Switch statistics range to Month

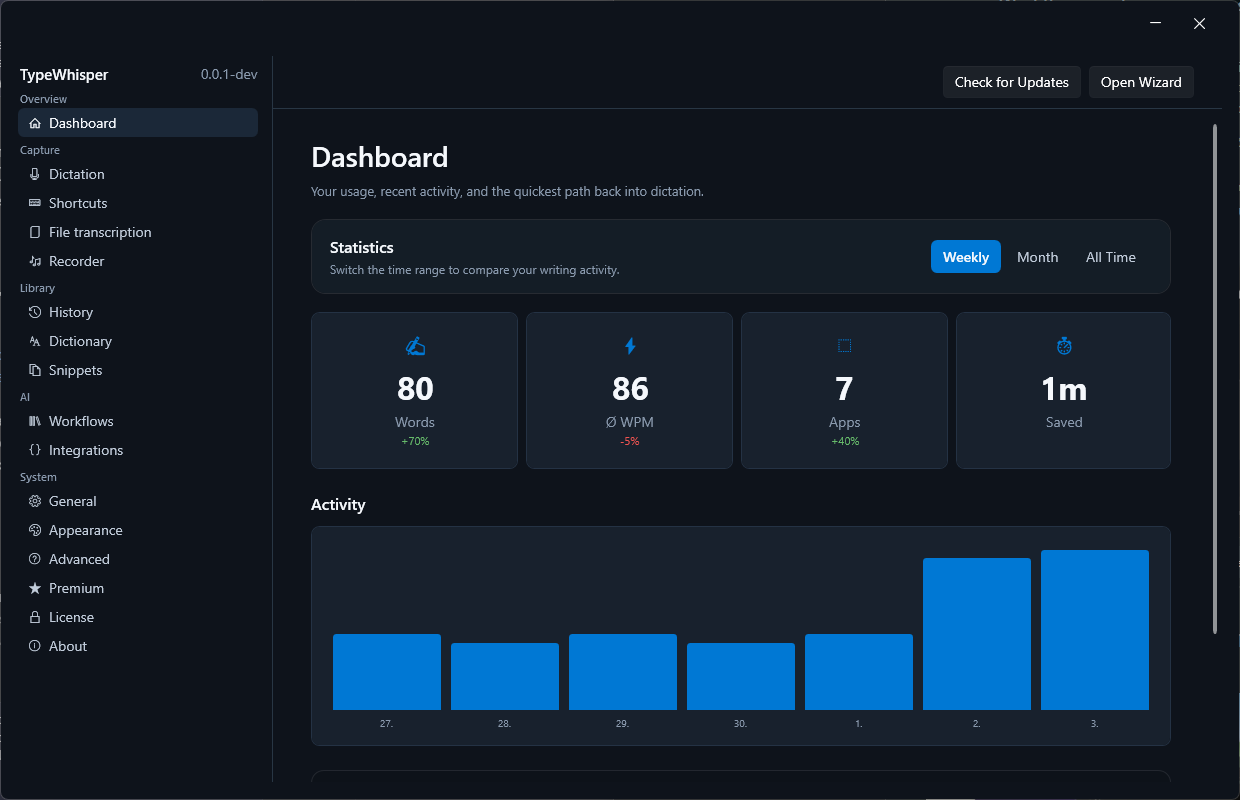pos(1038,257)
